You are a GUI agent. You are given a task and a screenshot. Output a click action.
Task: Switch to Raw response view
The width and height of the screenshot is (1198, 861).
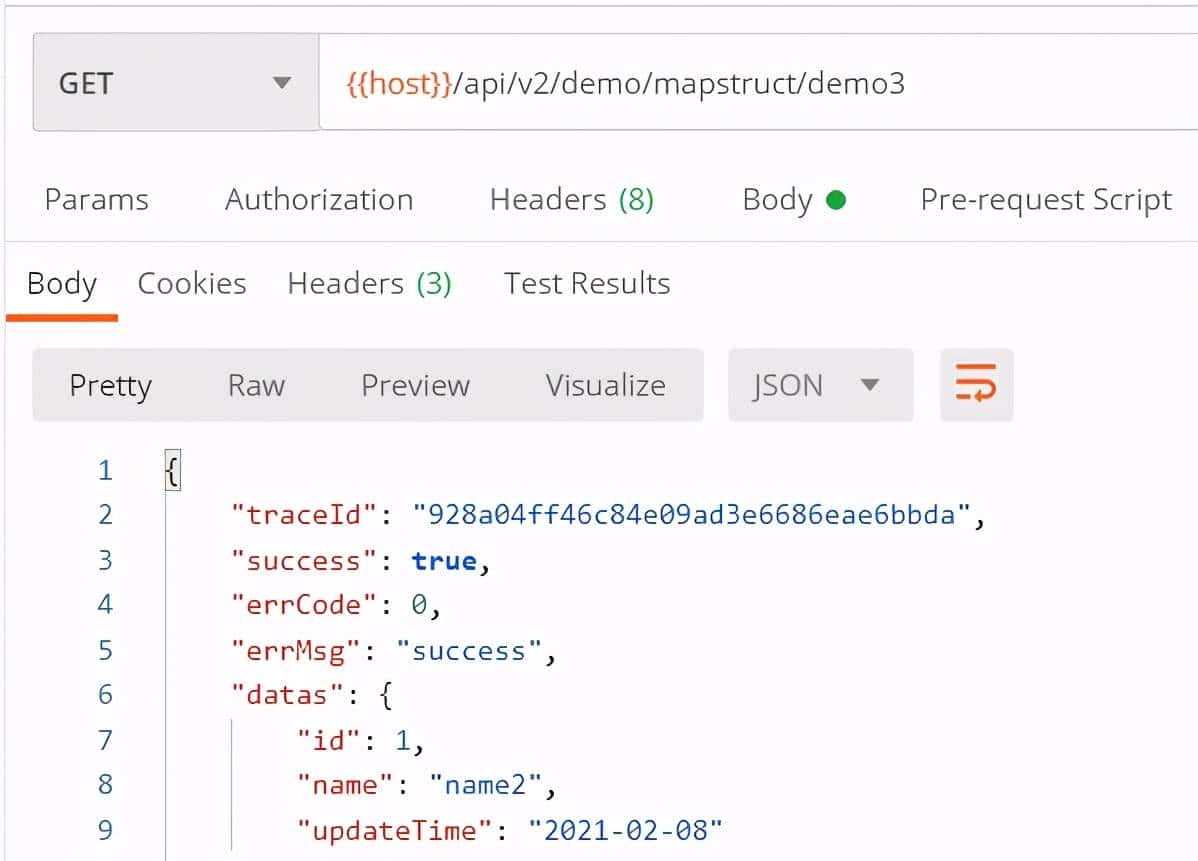(256, 385)
